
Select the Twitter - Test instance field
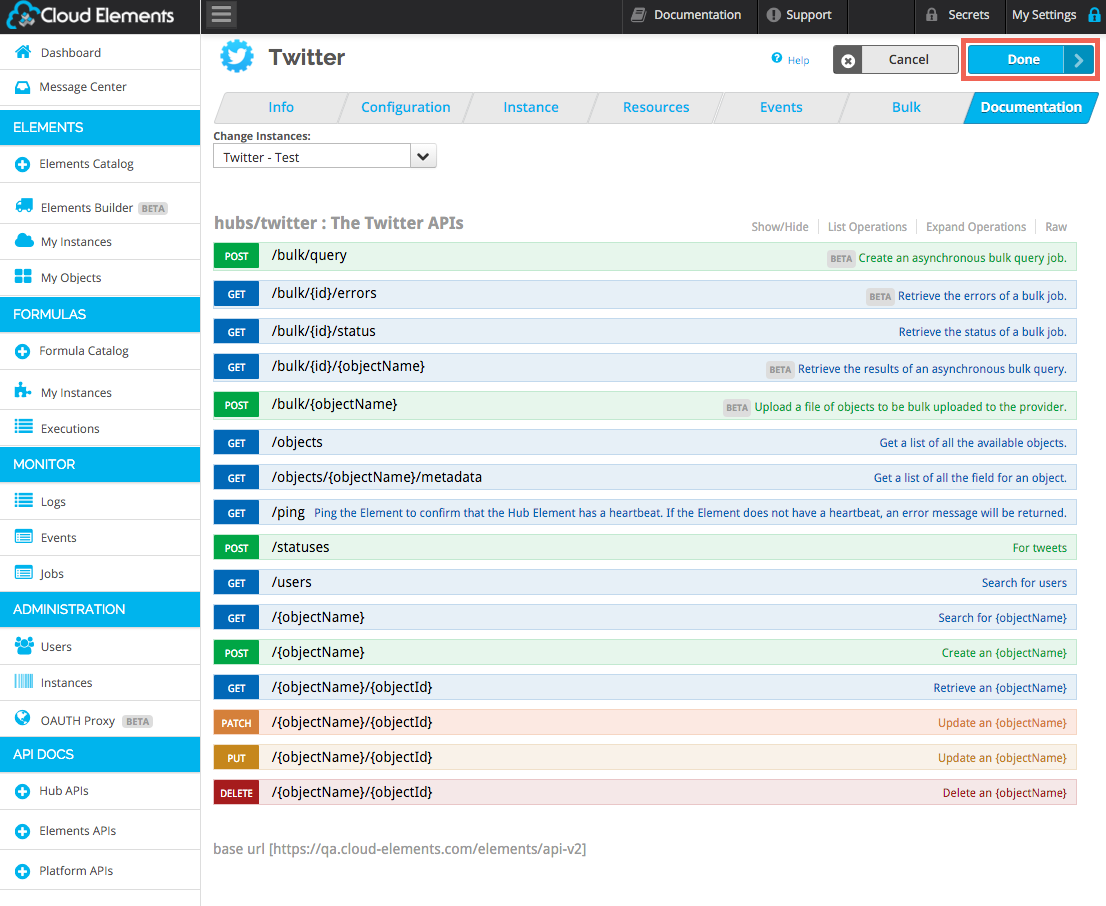312,156
